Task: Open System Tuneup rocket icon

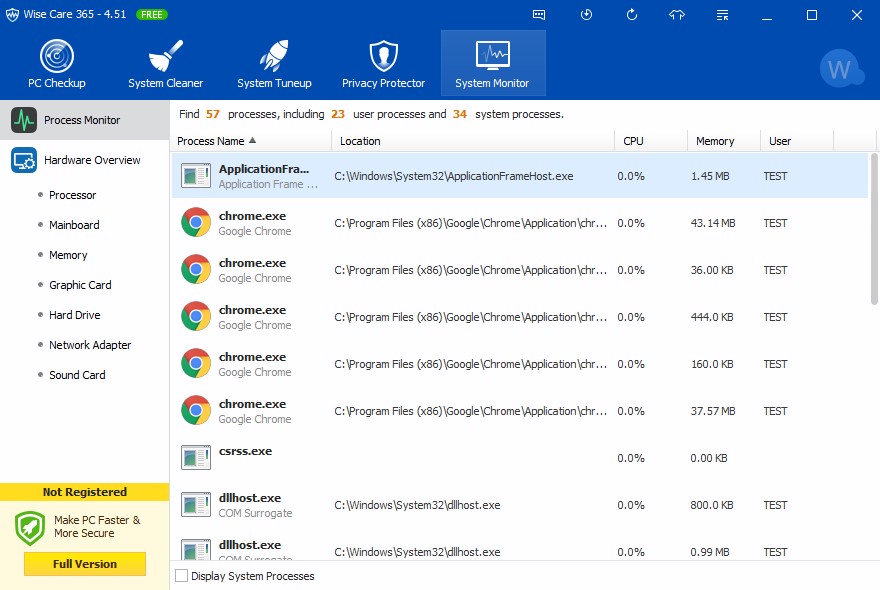Action: click(274, 64)
